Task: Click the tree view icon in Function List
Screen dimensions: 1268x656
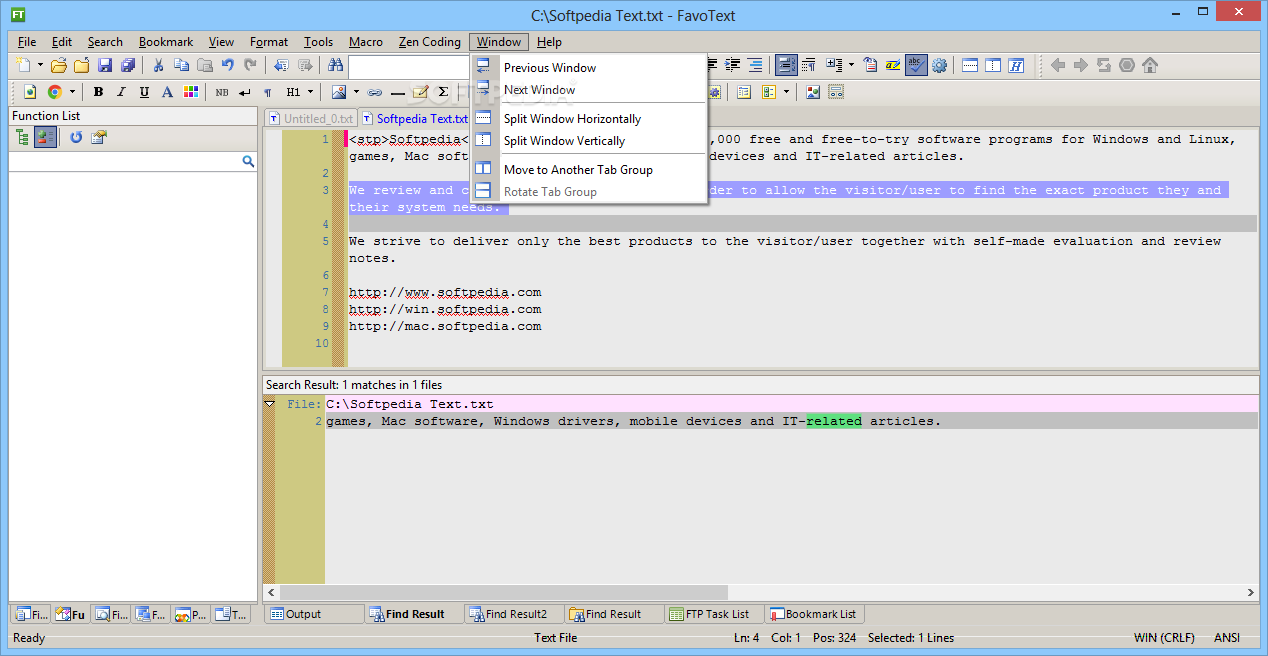Action: click(x=22, y=137)
